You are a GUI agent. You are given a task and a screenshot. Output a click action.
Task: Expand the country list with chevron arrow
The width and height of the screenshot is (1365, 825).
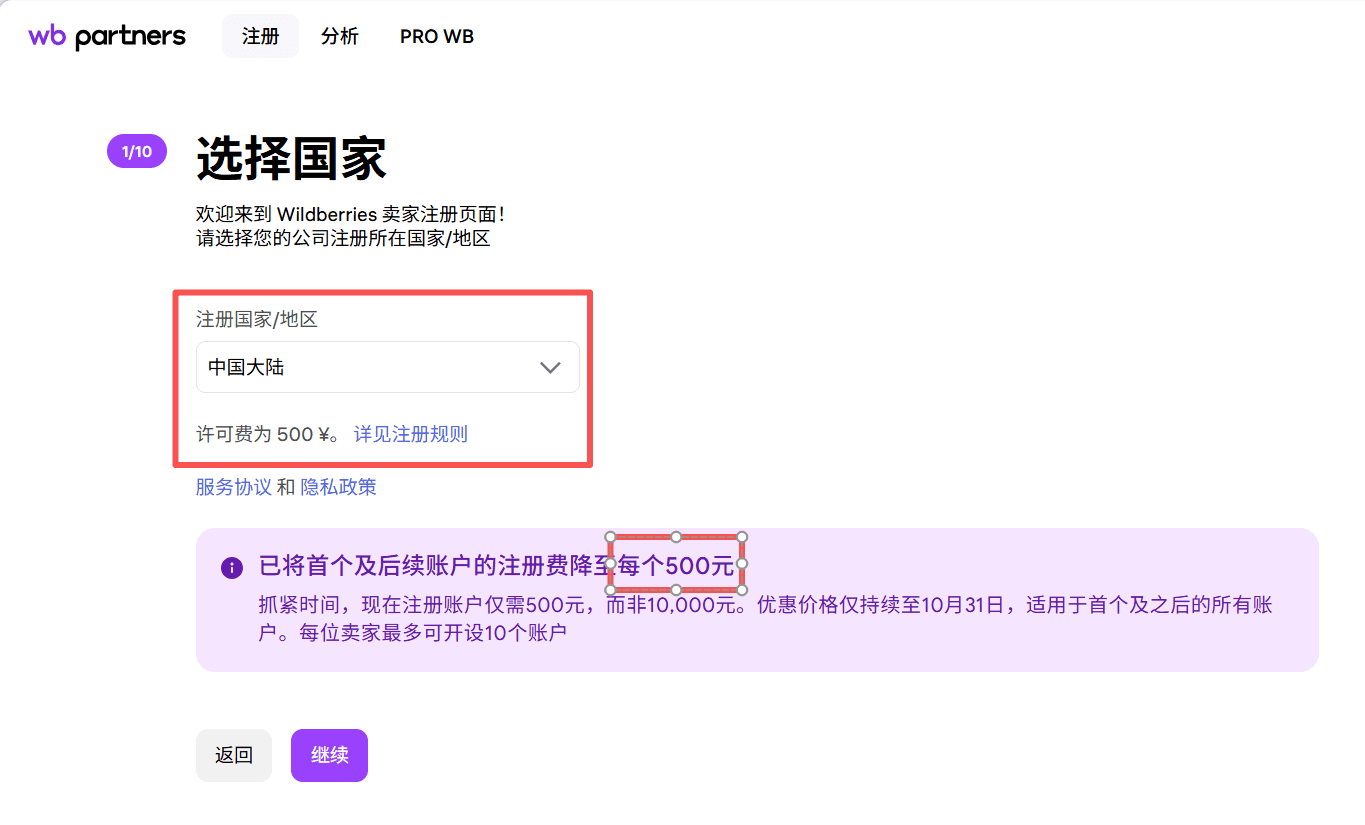[x=550, y=367]
